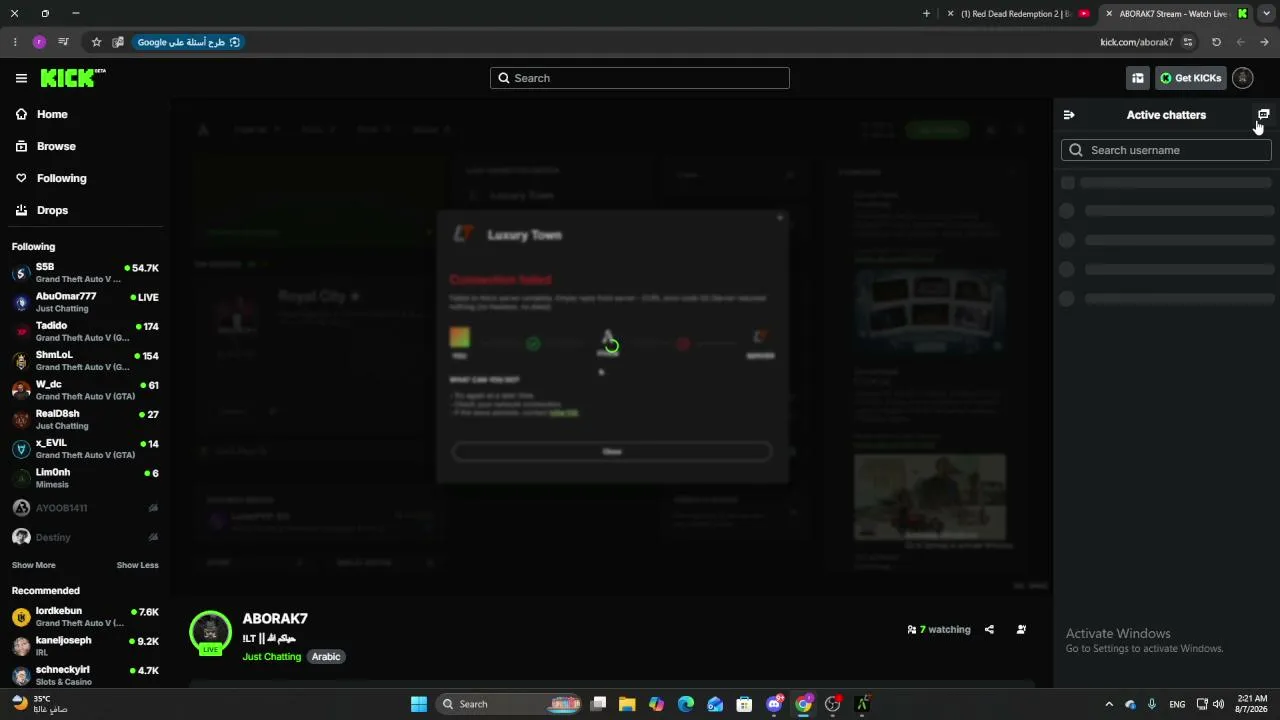
Task: Open kaneljoseph recommended channel
Action: (x=85, y=646)
